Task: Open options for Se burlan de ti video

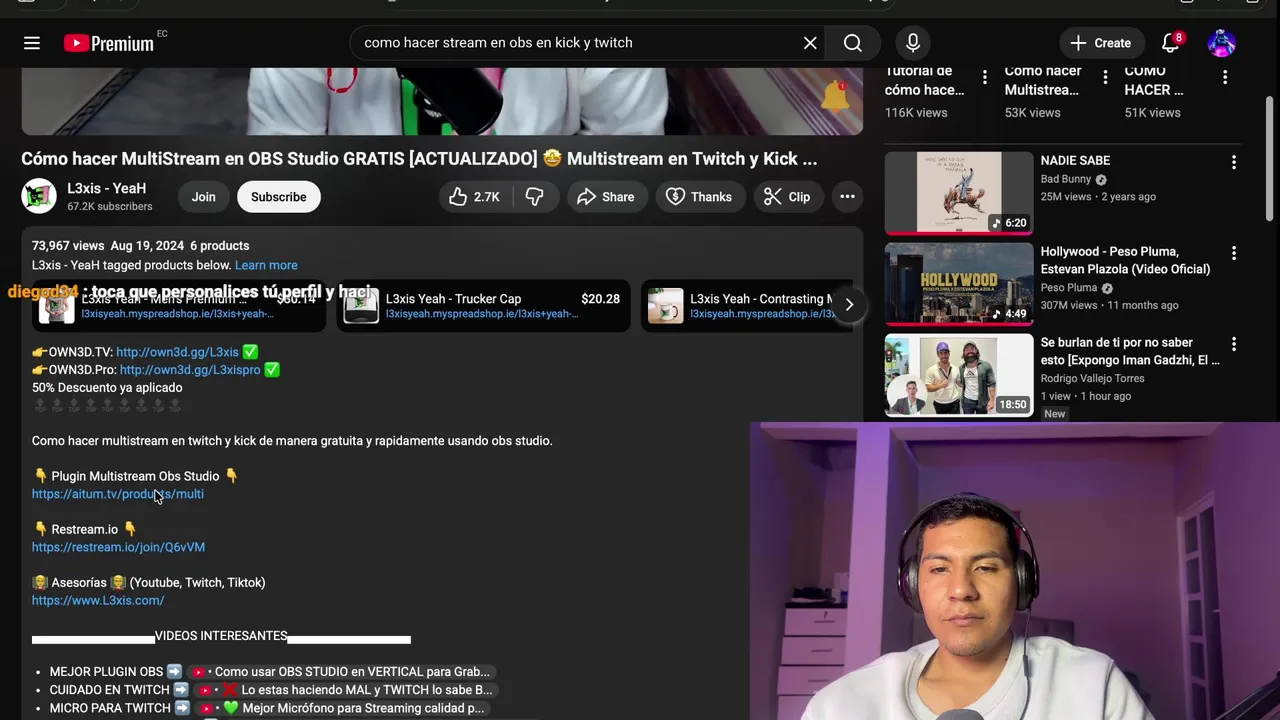Action: tap(1233, 344)
